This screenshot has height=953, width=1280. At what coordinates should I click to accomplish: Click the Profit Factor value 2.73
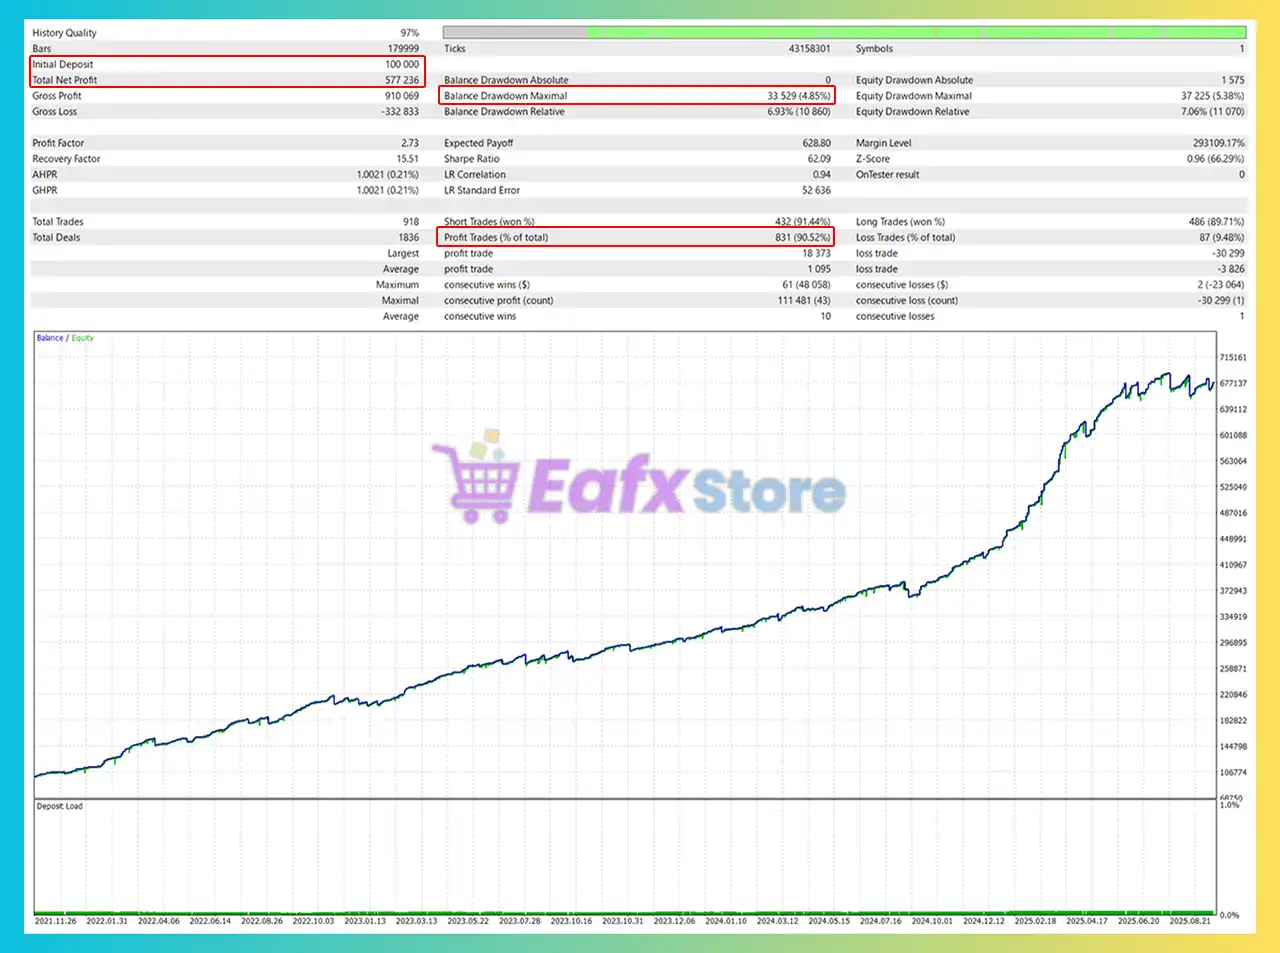pyautogui.click(x=410, y=143)
